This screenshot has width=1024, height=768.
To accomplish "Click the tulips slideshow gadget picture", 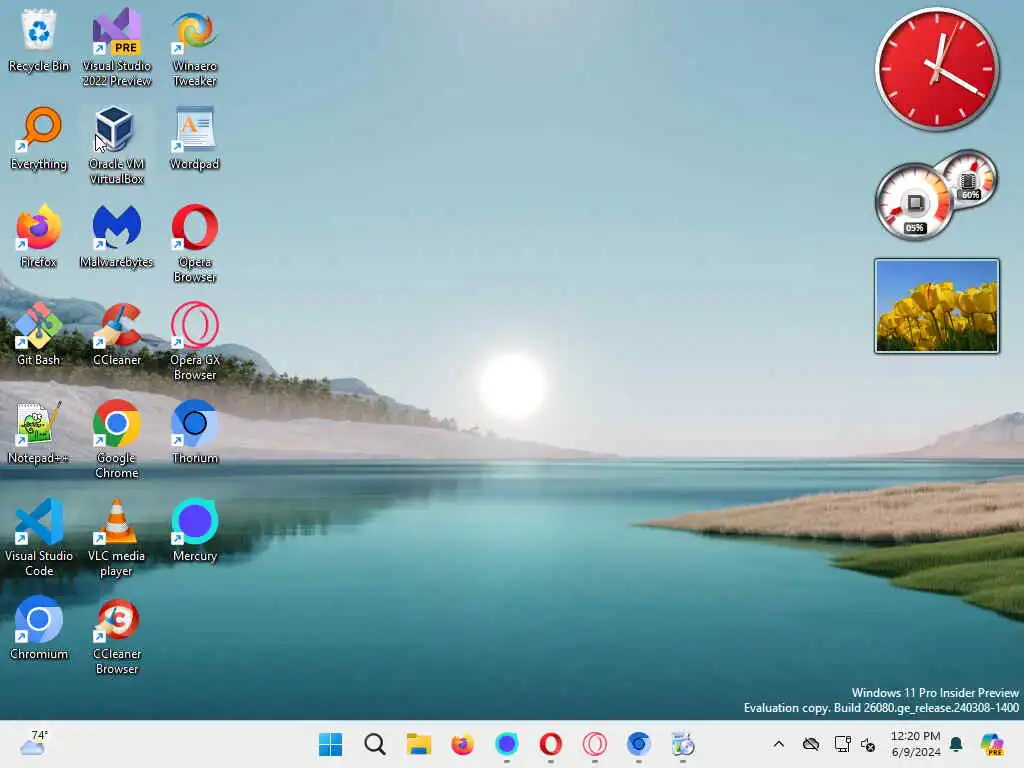I will 936,306.
